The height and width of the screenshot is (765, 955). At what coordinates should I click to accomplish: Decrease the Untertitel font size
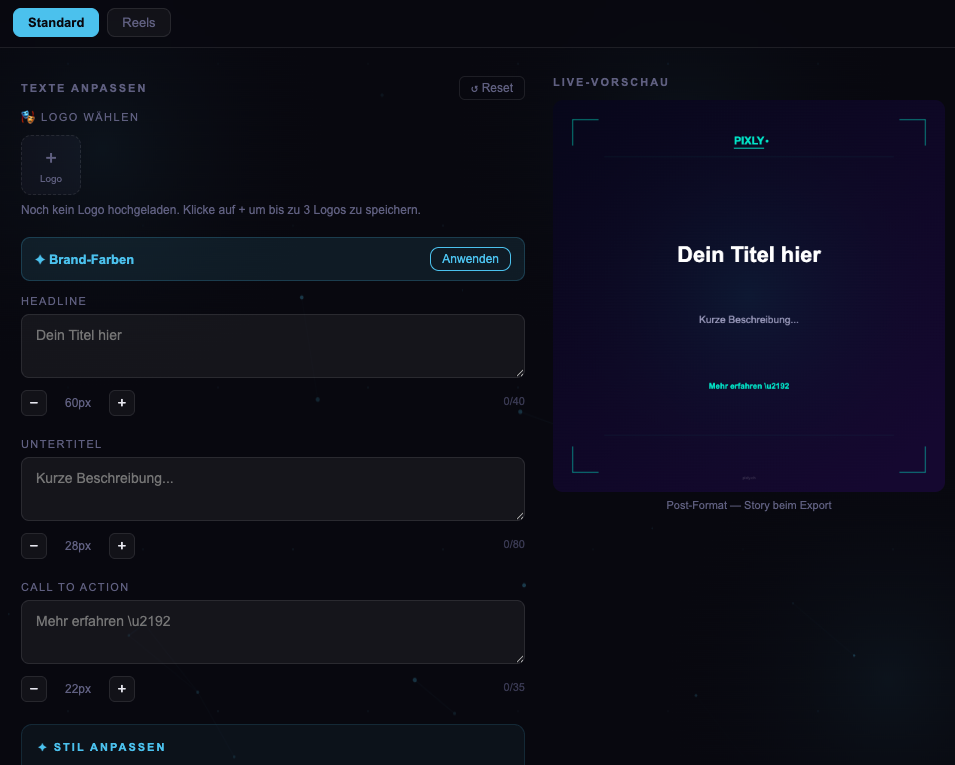[34, 546]
